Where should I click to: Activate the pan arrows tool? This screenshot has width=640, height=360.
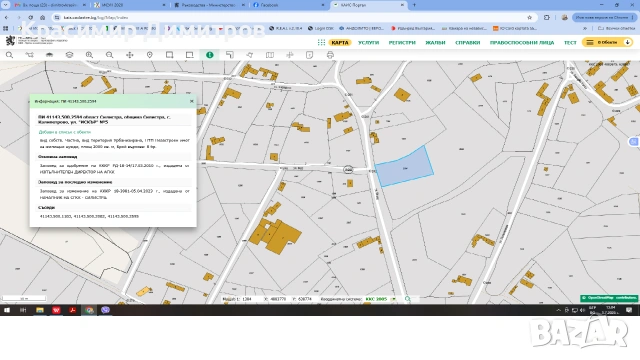(x=129, y=55)
